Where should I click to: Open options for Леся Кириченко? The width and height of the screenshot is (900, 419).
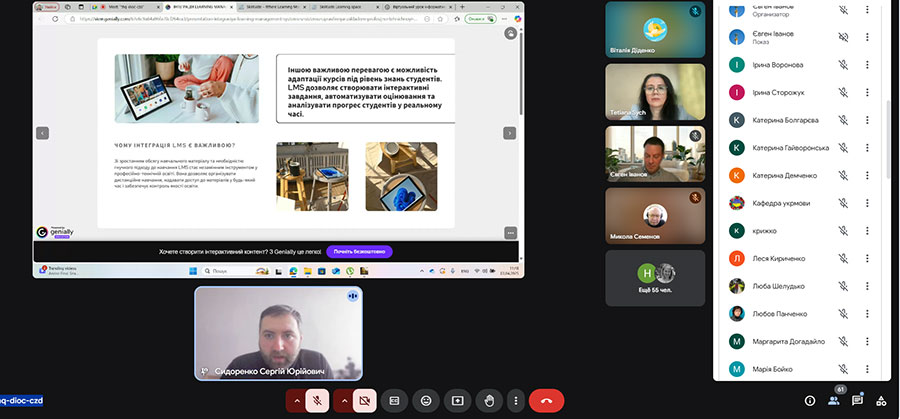pos(867,258)
